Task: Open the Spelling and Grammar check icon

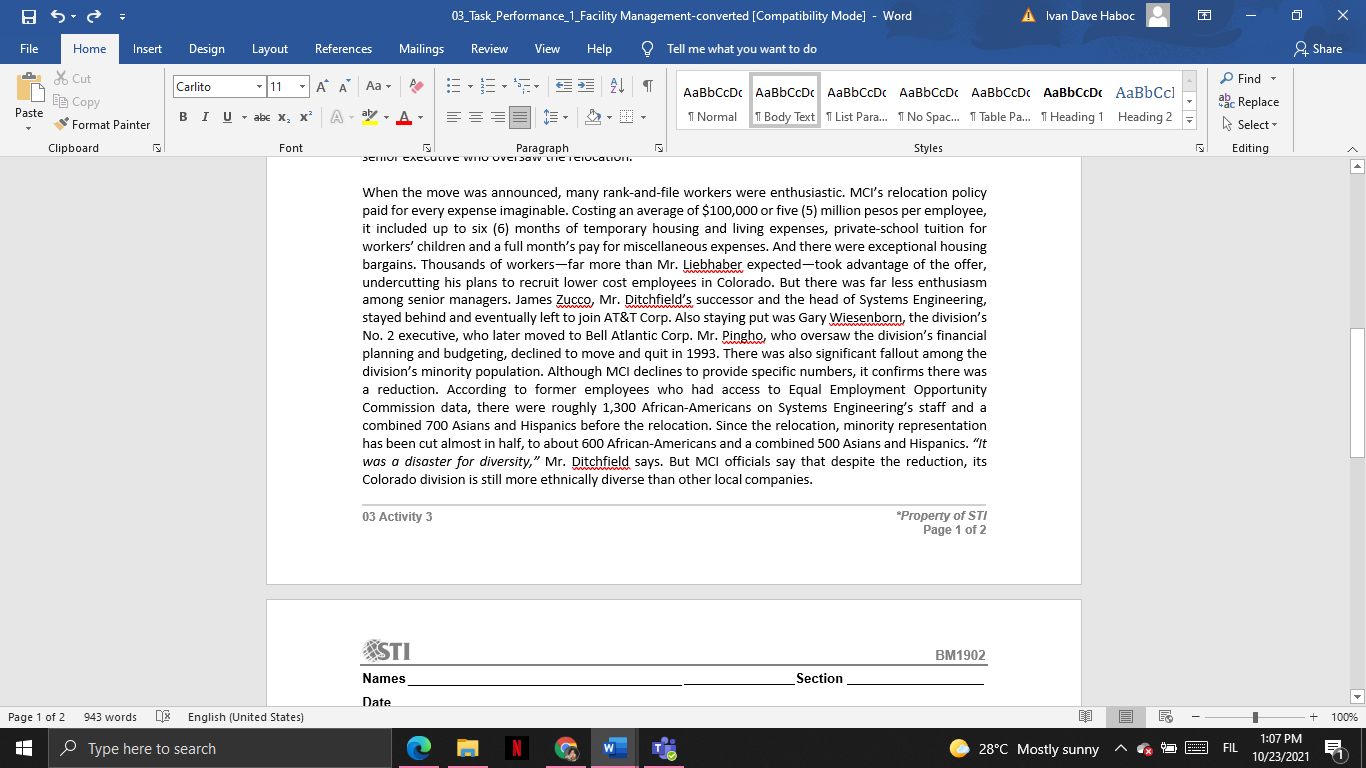Action: pos(163,717)
